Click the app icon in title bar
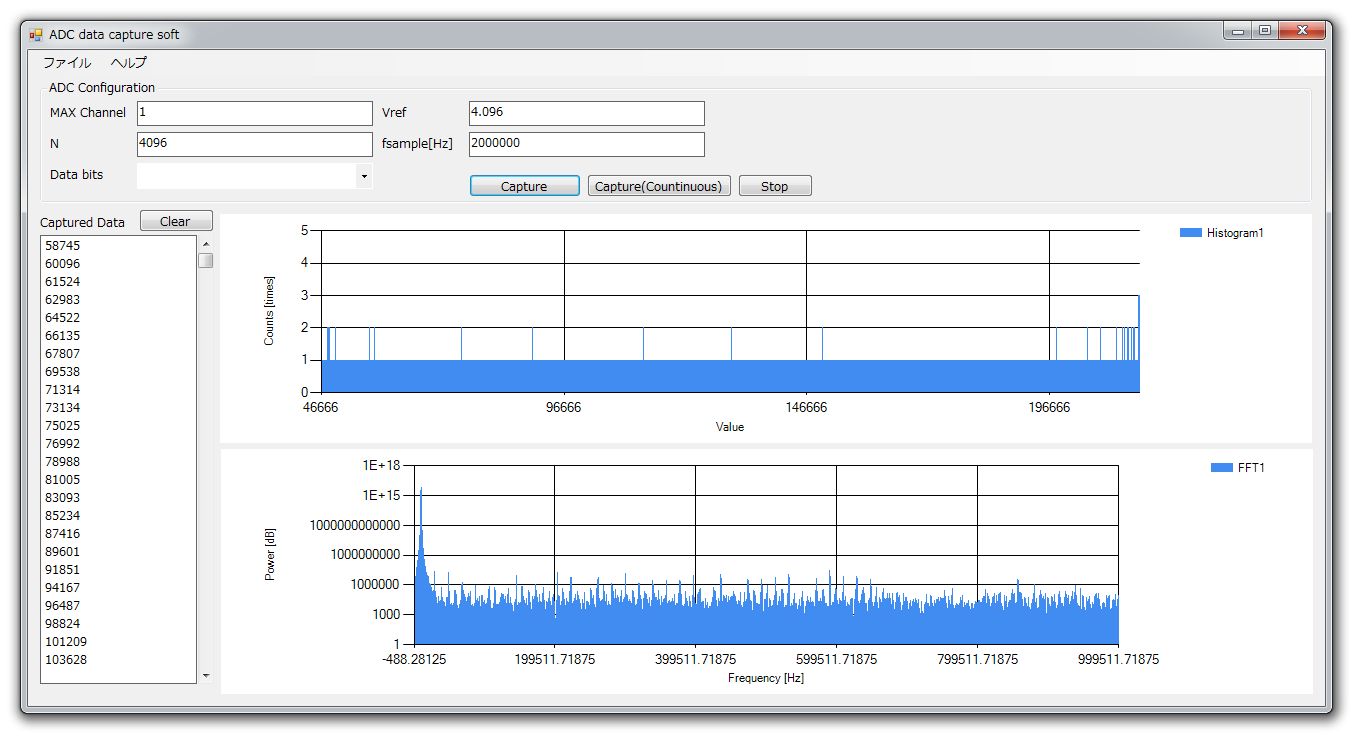The width and height of the screenshot is (1353, 734). [36, 35]
